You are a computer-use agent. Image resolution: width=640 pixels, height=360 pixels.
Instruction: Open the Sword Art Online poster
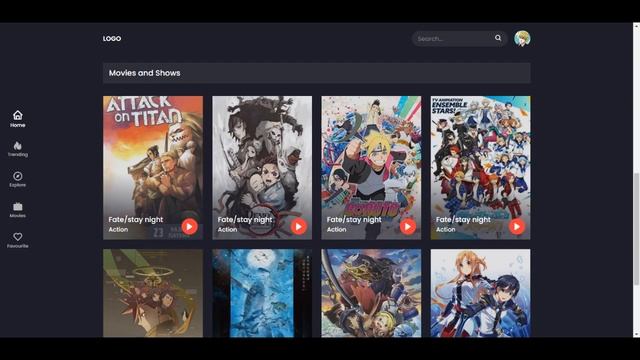click(x=480, y=293)
